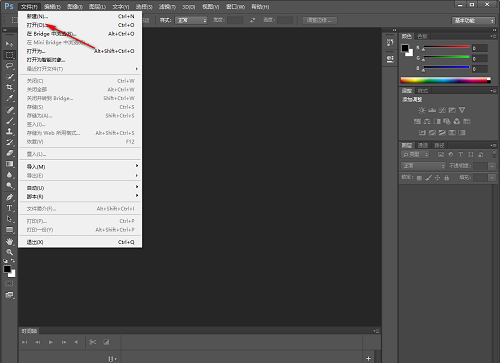Pick the Type tool
The width and height of the screenshot is (500, 363).
coord(9,208)
